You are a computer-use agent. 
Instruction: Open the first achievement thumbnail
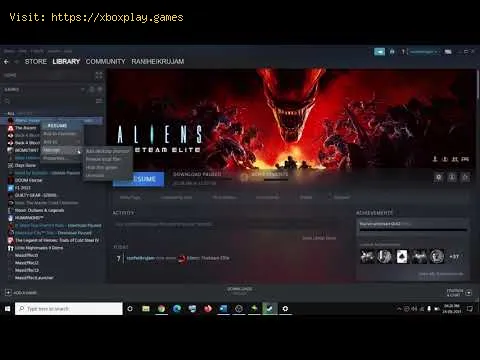pyautogui.click(x=367, y=257)
